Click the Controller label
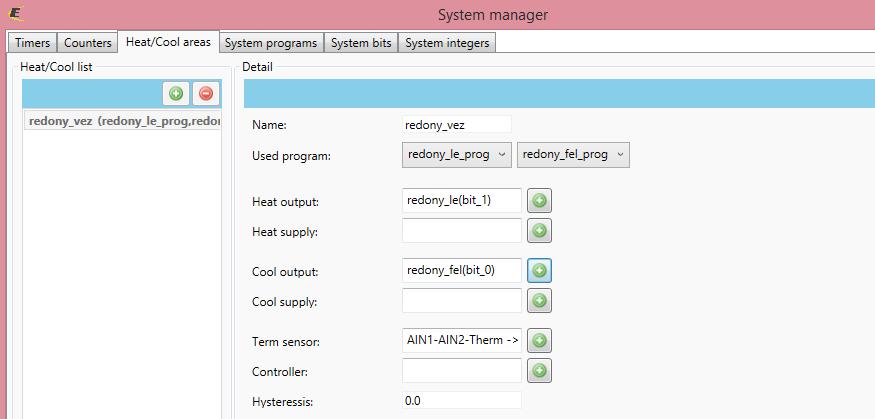Screen dimensions: 875x419 click(x=280, y=371)
